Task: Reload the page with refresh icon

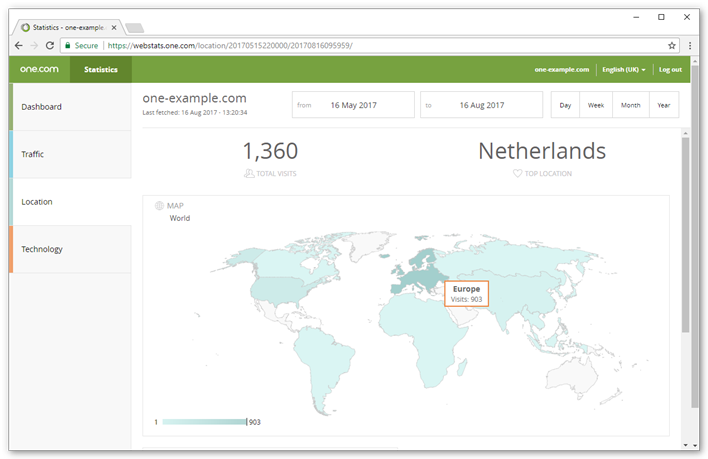Action: point(49,46)
